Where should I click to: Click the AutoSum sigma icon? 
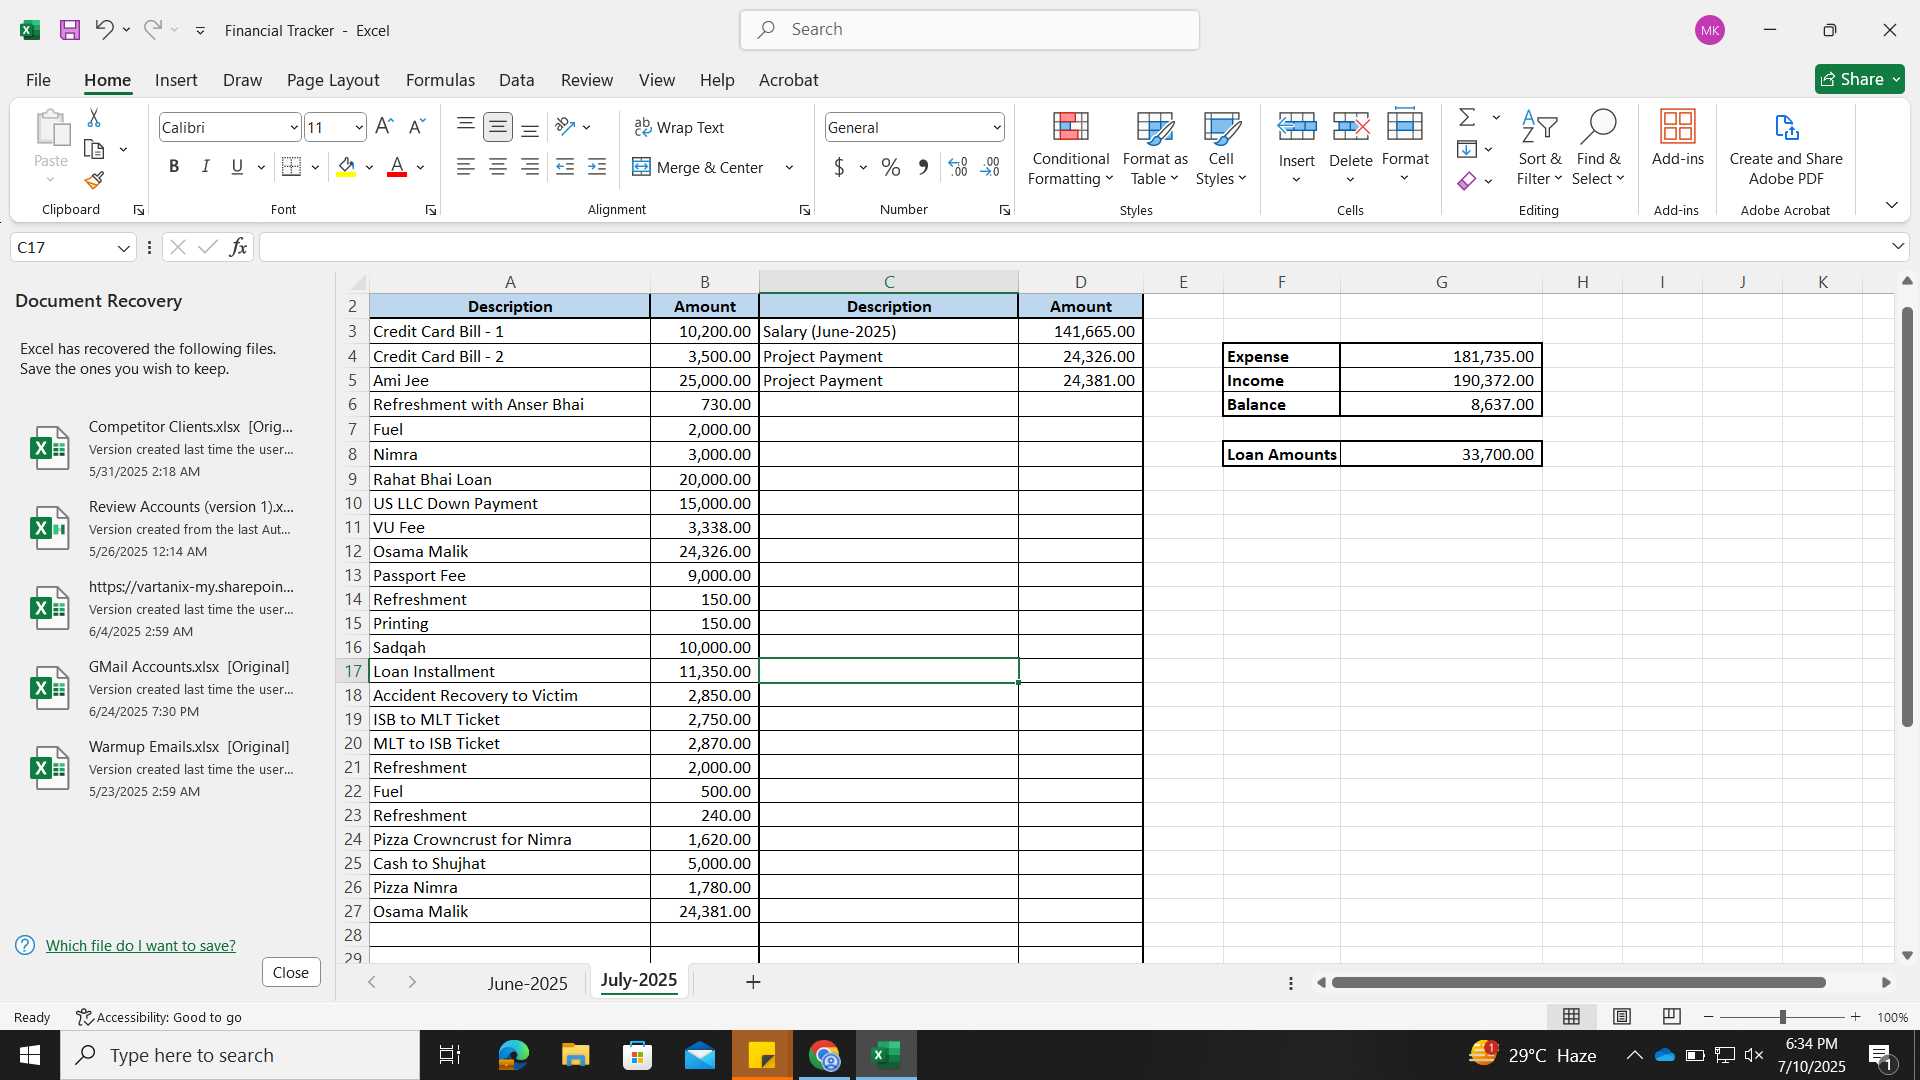click(x=1467, y=118)
